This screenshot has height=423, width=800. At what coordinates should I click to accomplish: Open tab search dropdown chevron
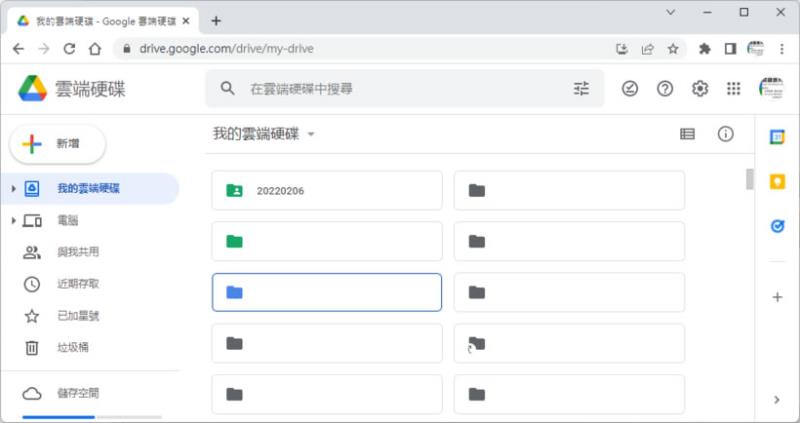[x=670, y=12]
